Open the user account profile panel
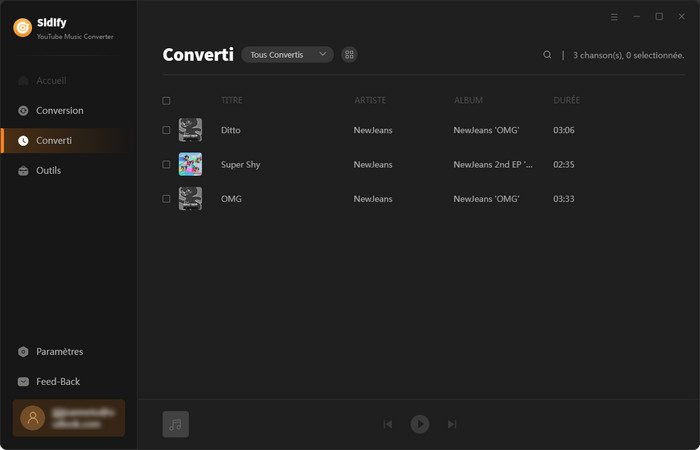 (69, 418)
